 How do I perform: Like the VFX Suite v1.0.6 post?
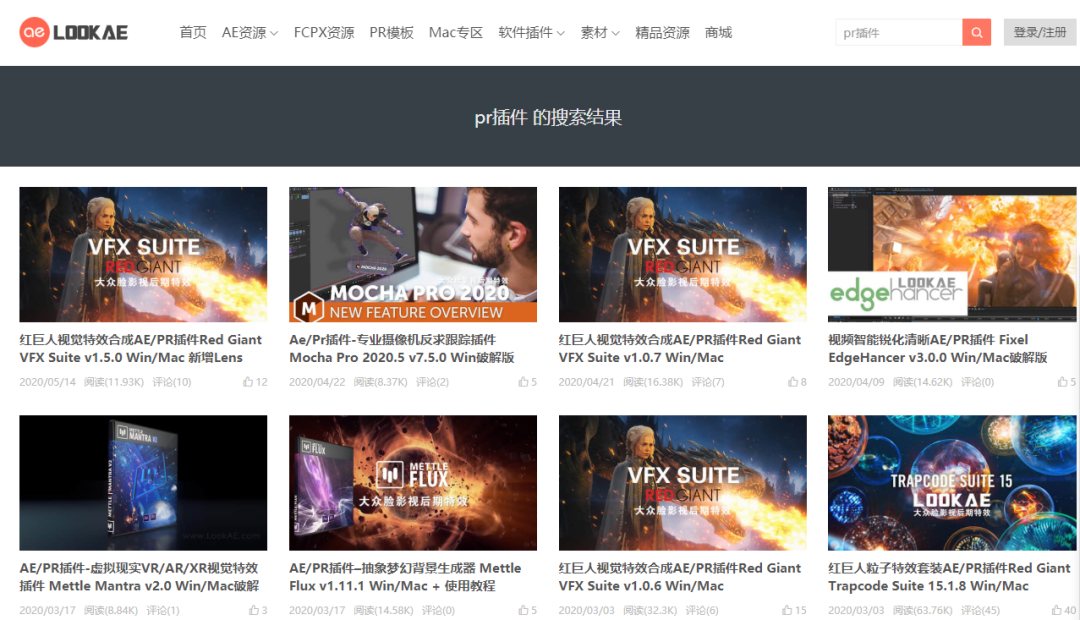794,610
